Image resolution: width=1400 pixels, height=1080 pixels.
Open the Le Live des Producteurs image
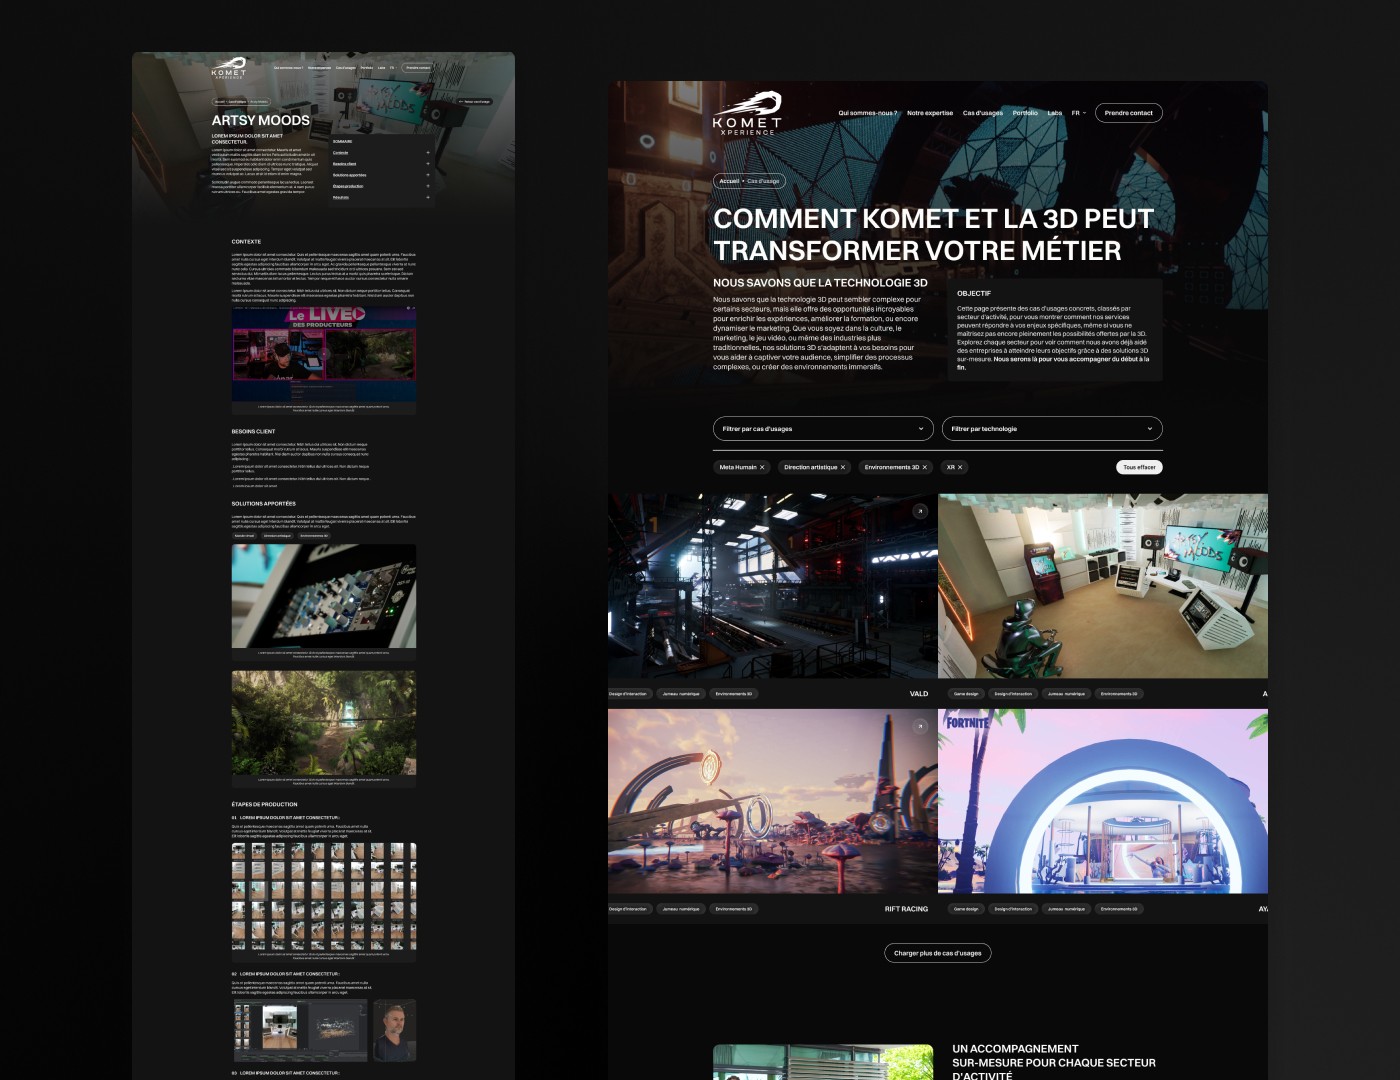(324, 354)
